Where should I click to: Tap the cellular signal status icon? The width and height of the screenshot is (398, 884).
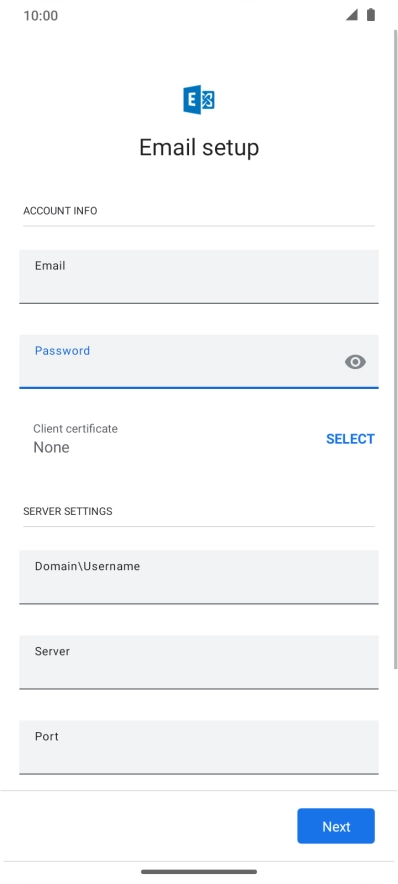click(x=352, y=15)
